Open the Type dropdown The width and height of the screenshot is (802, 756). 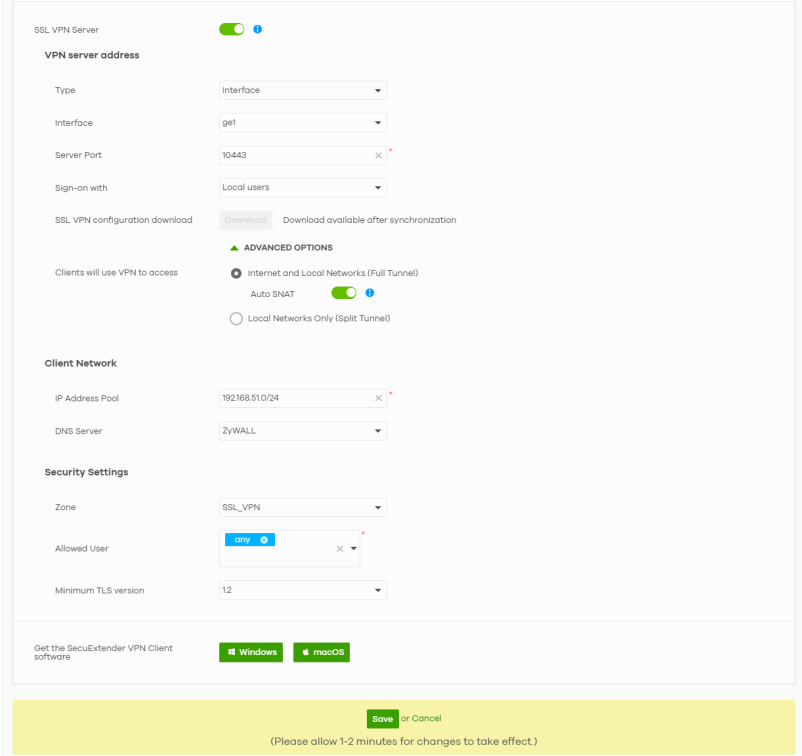tap(303, 90)
